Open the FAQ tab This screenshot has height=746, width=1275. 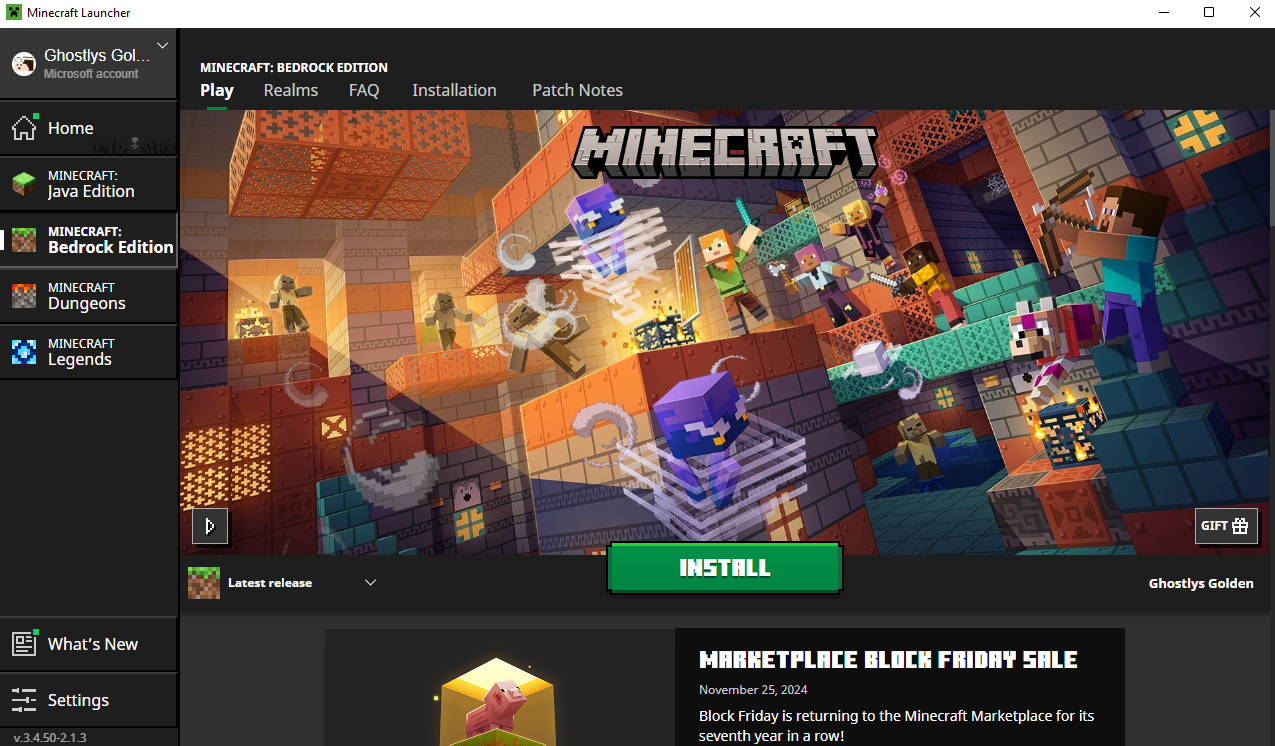click(364, 90)
